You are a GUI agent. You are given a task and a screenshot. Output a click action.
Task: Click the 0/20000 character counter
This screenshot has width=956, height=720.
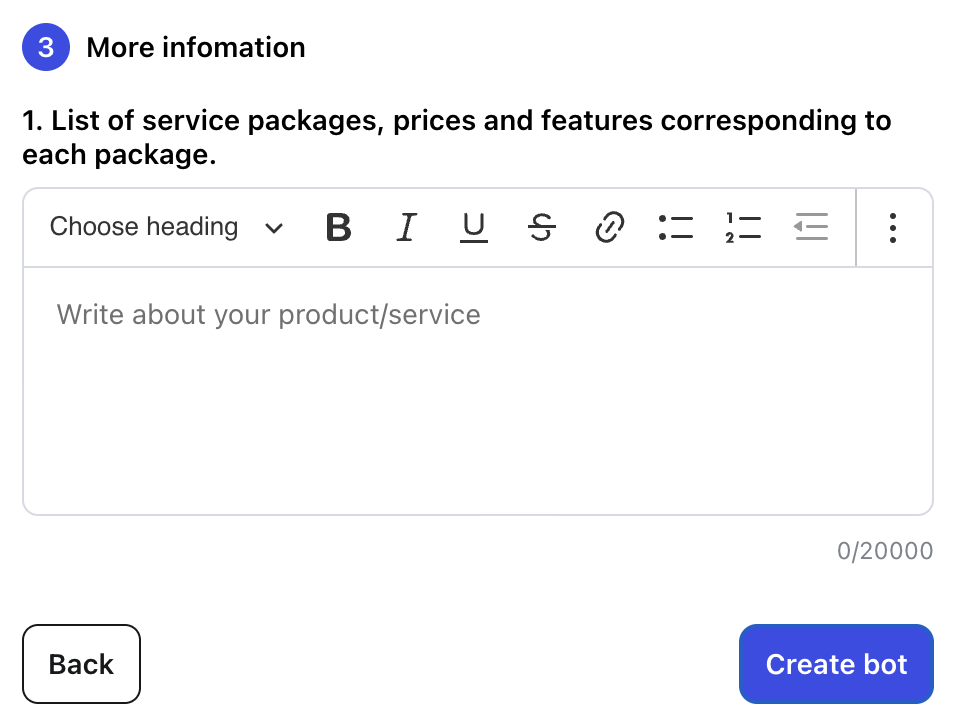click(x=884, y=551)
